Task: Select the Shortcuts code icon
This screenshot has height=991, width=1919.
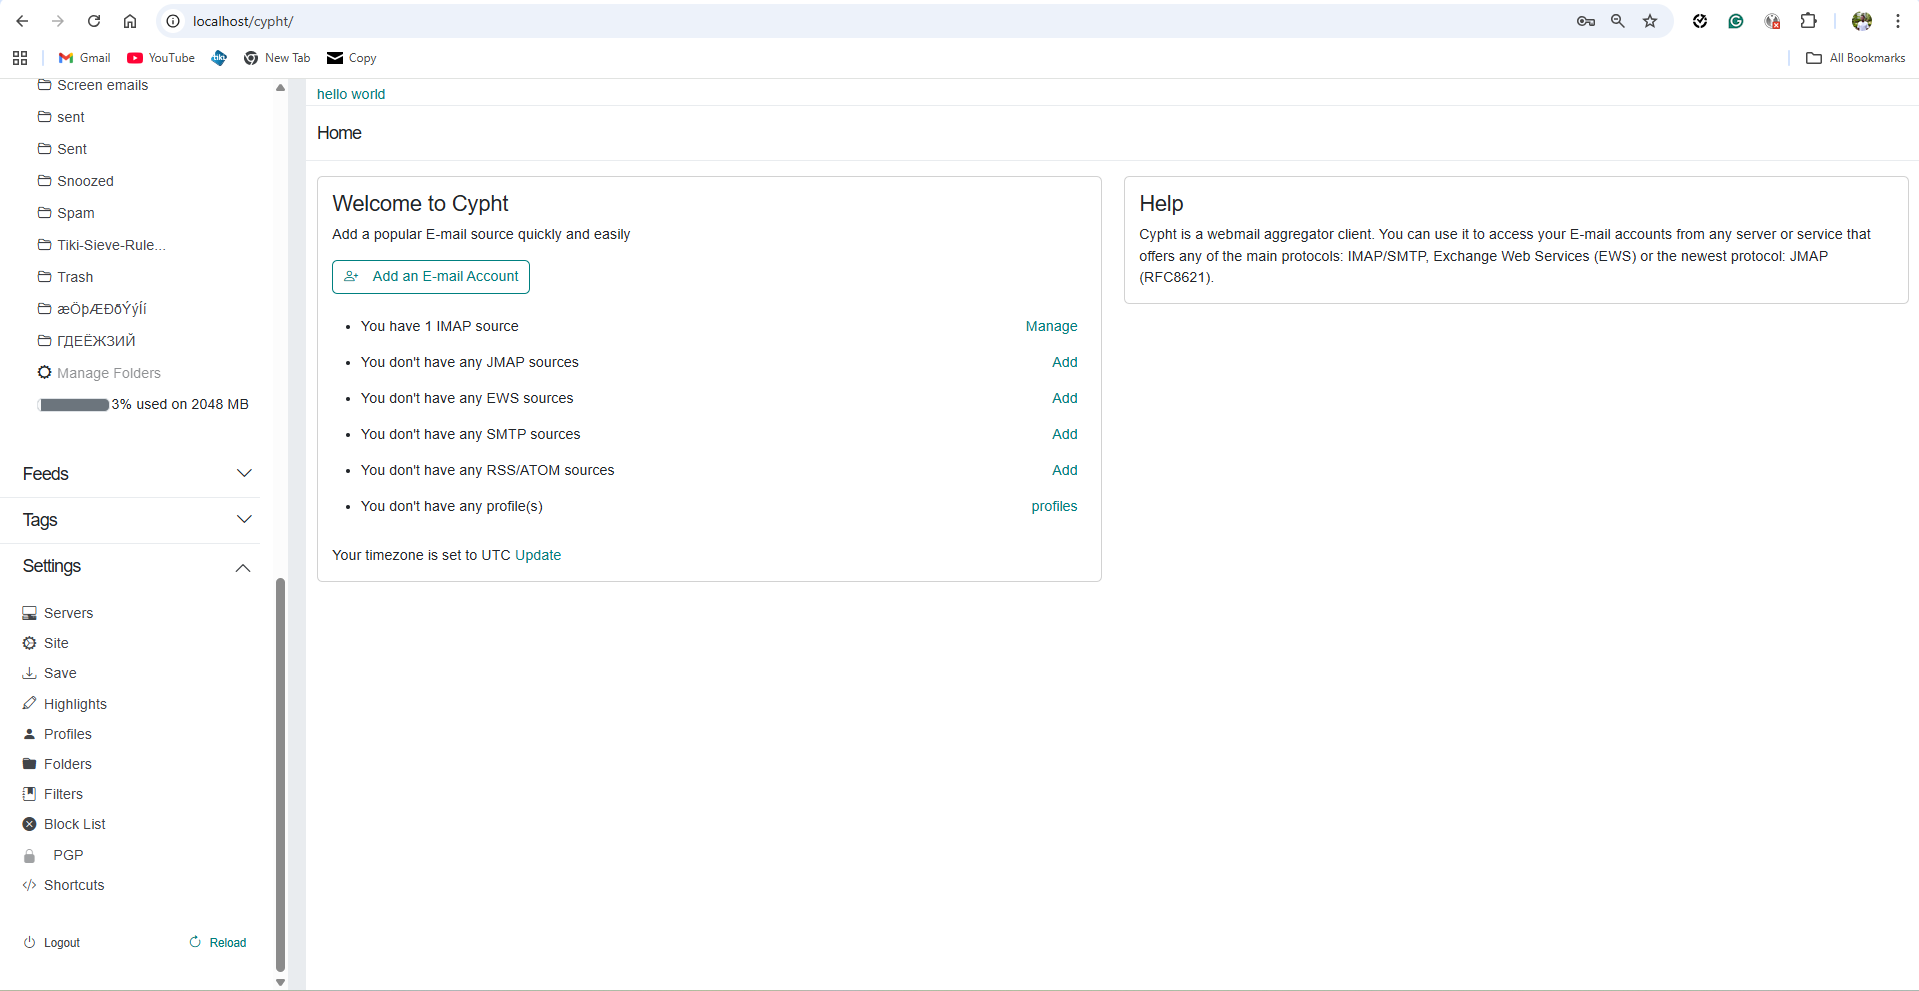Action: [x=29, y=885]
